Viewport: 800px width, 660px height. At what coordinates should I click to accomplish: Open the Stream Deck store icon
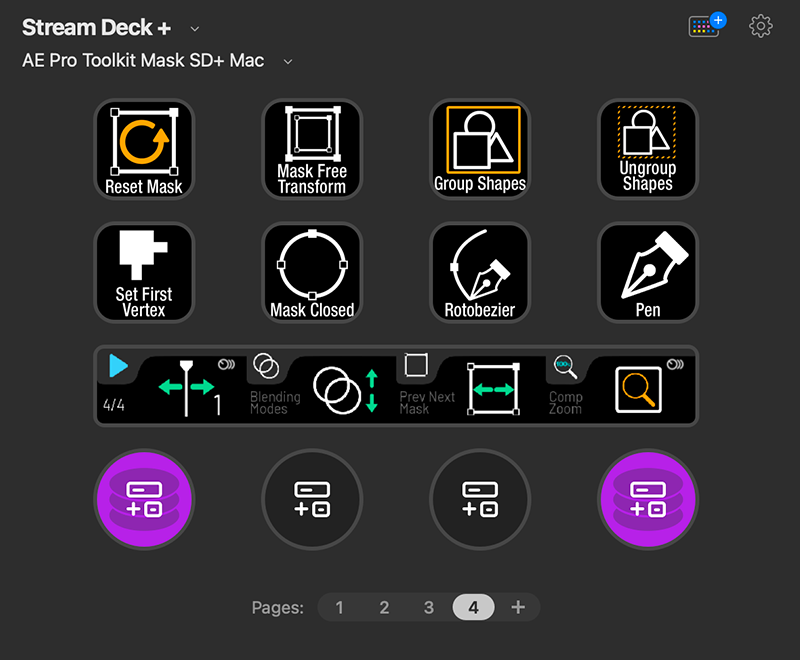(x=707, y=25)
